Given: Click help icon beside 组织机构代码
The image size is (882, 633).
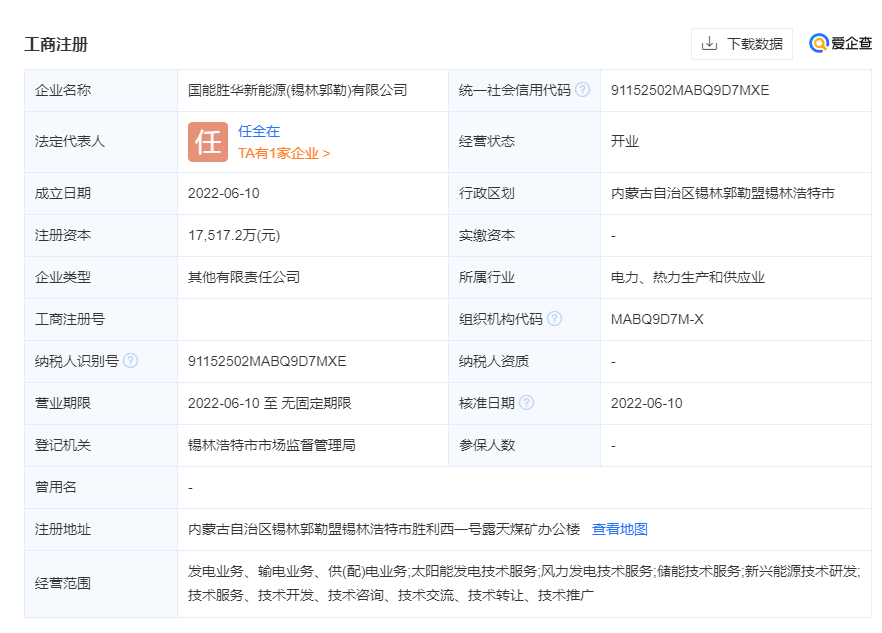Looking at the screenshot, I should click(x=554, y=319).
